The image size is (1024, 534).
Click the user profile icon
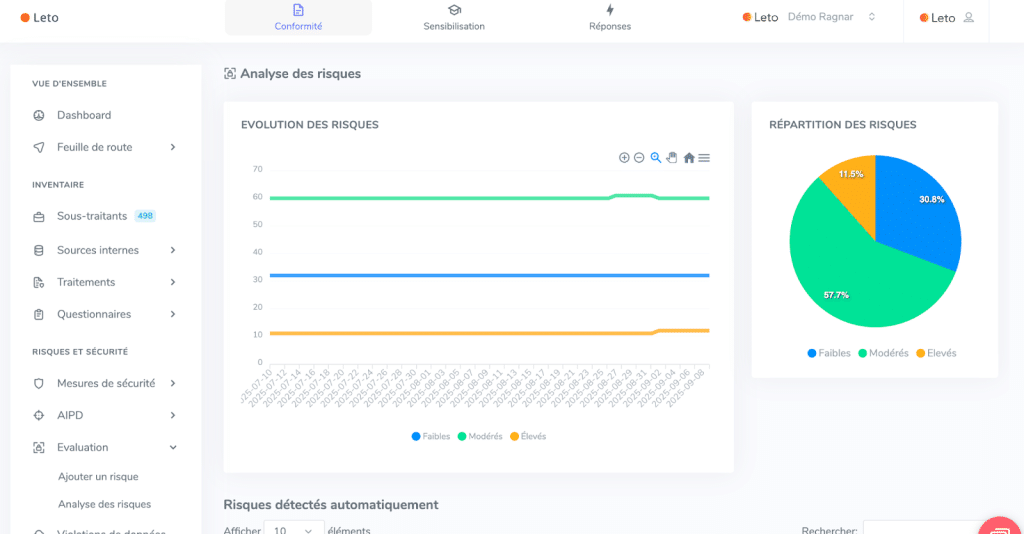tap(968, 18)
